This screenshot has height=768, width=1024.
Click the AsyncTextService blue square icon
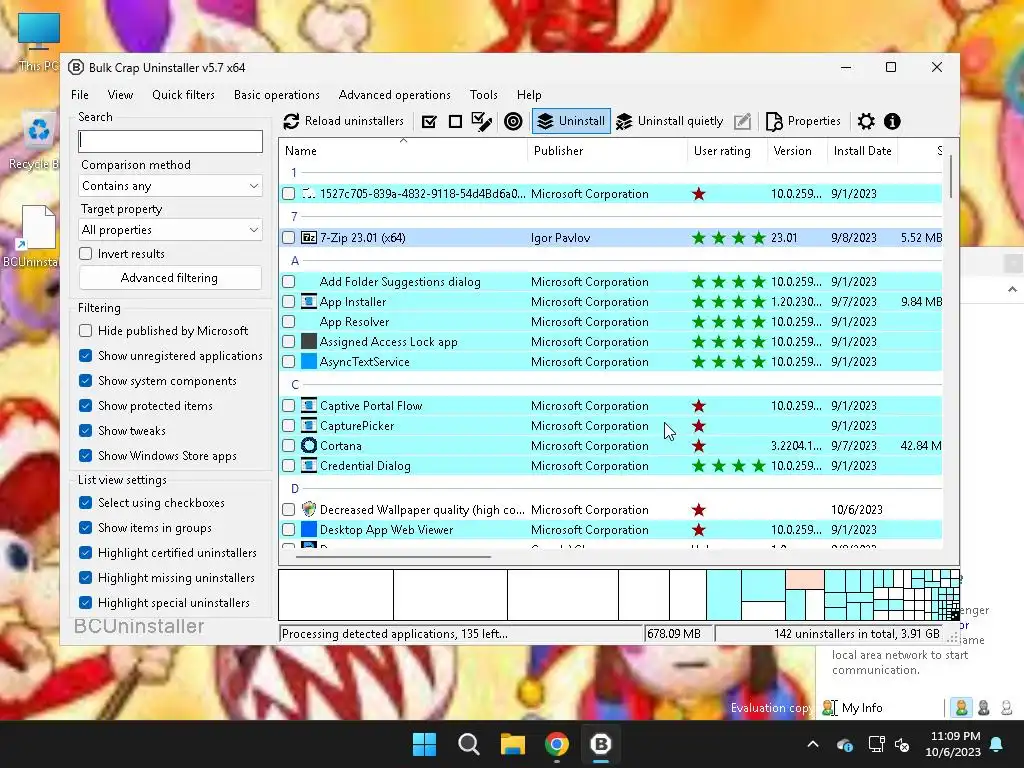[309, 361]
